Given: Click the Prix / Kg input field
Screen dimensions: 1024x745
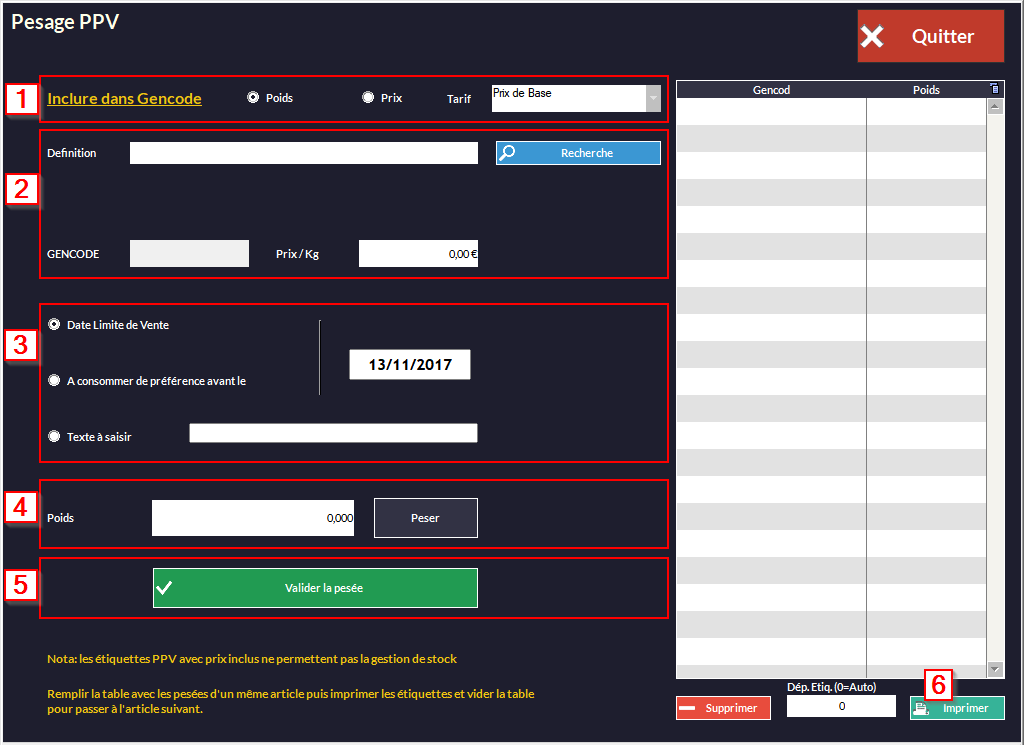Looking at the screenshot, I should [418, 254].
